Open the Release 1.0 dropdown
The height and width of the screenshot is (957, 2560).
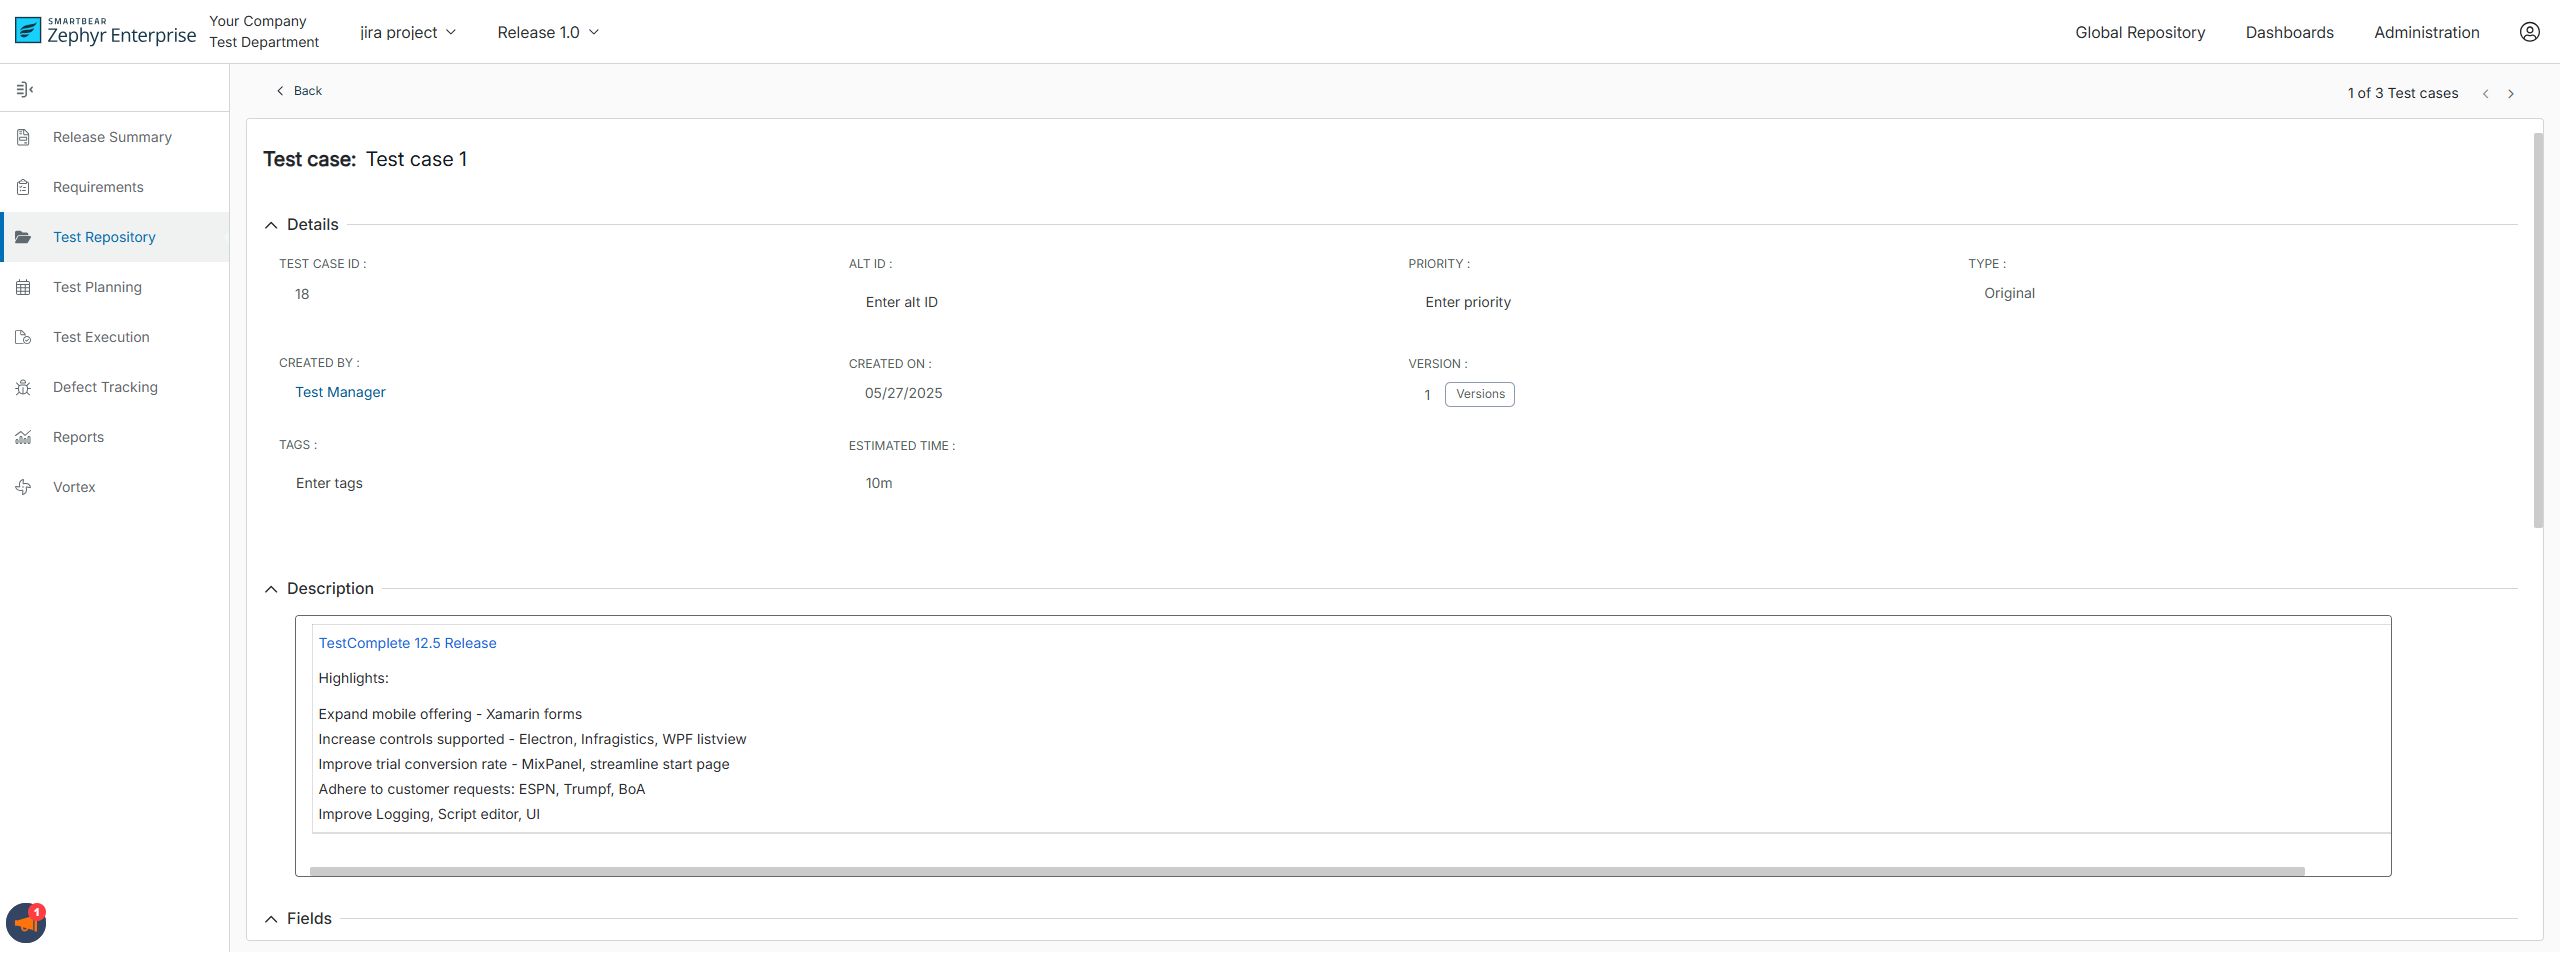547,31
